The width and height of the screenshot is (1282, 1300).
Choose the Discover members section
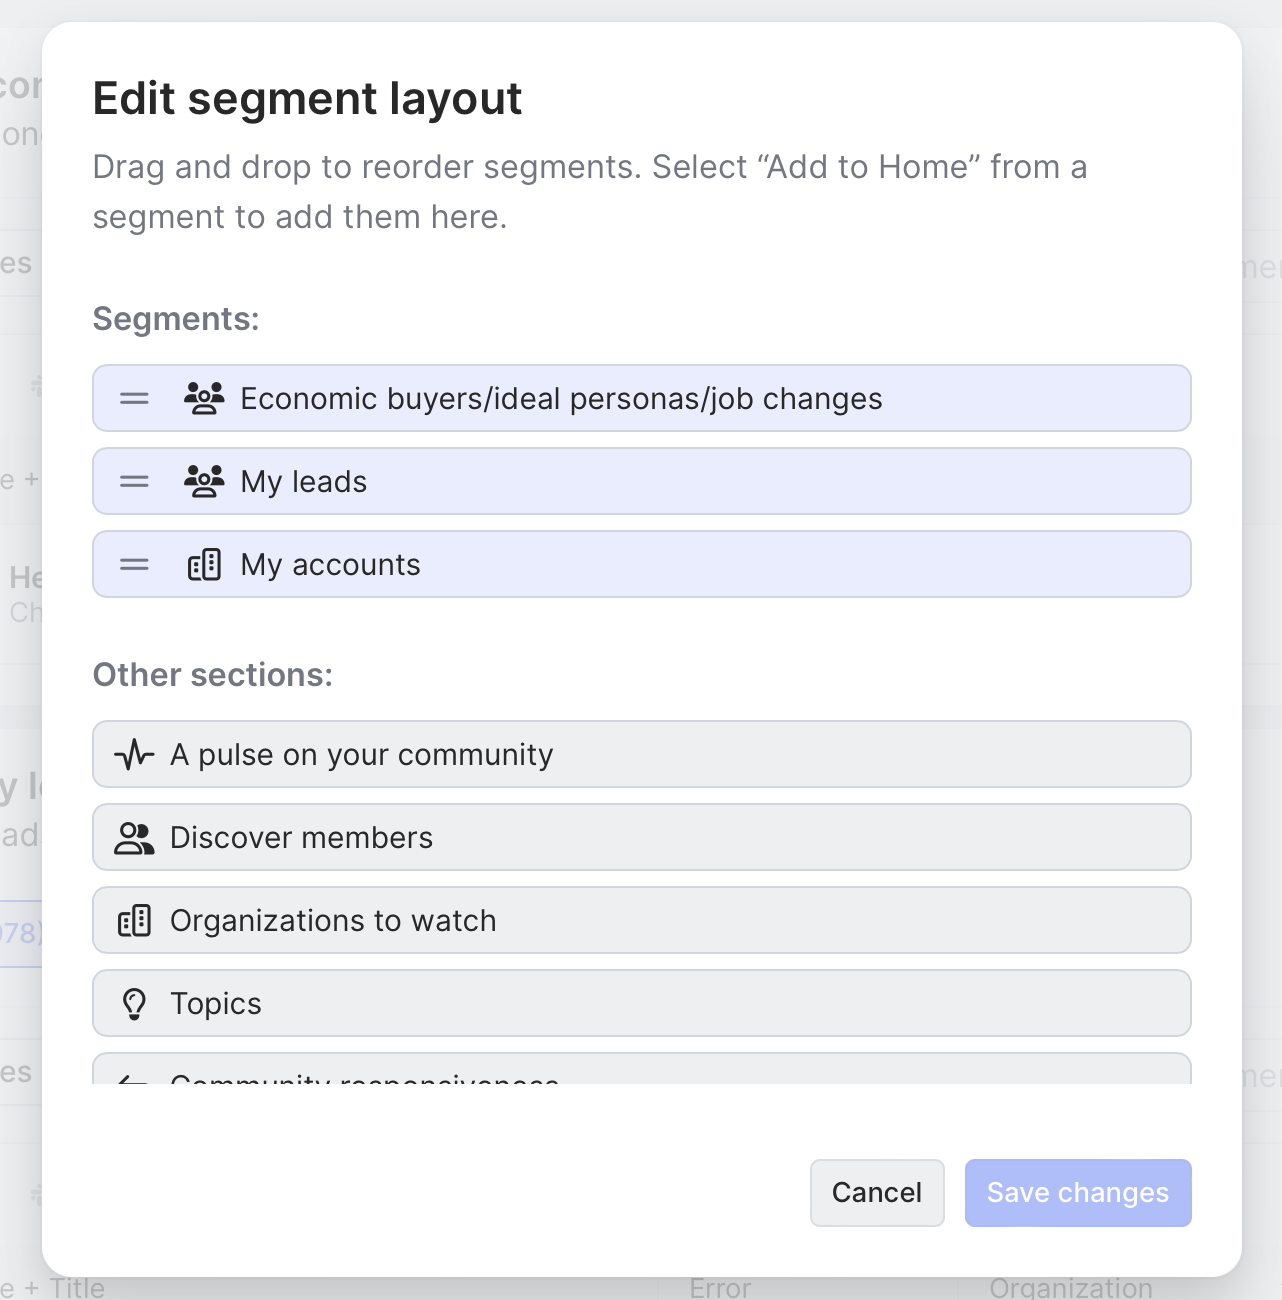point(640,838)
